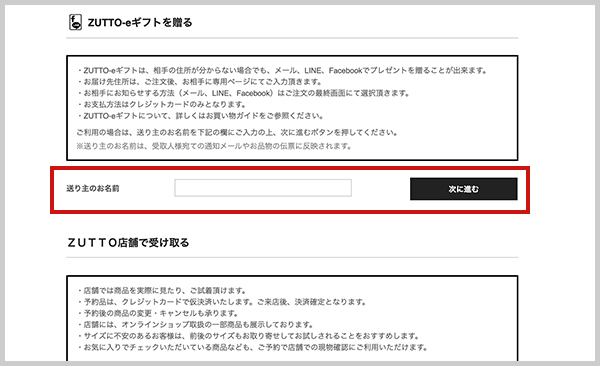Click the 次に進む button

click(x=464, y=189)
